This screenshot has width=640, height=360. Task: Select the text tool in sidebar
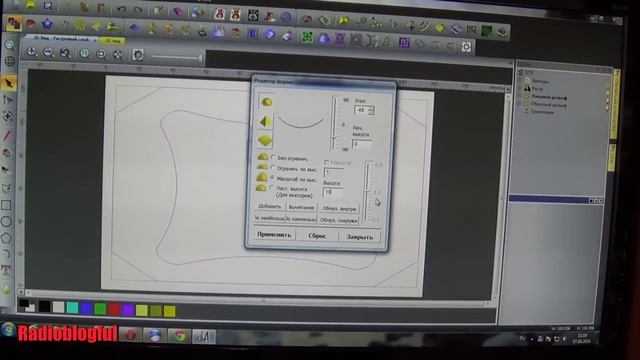(6, 270)
